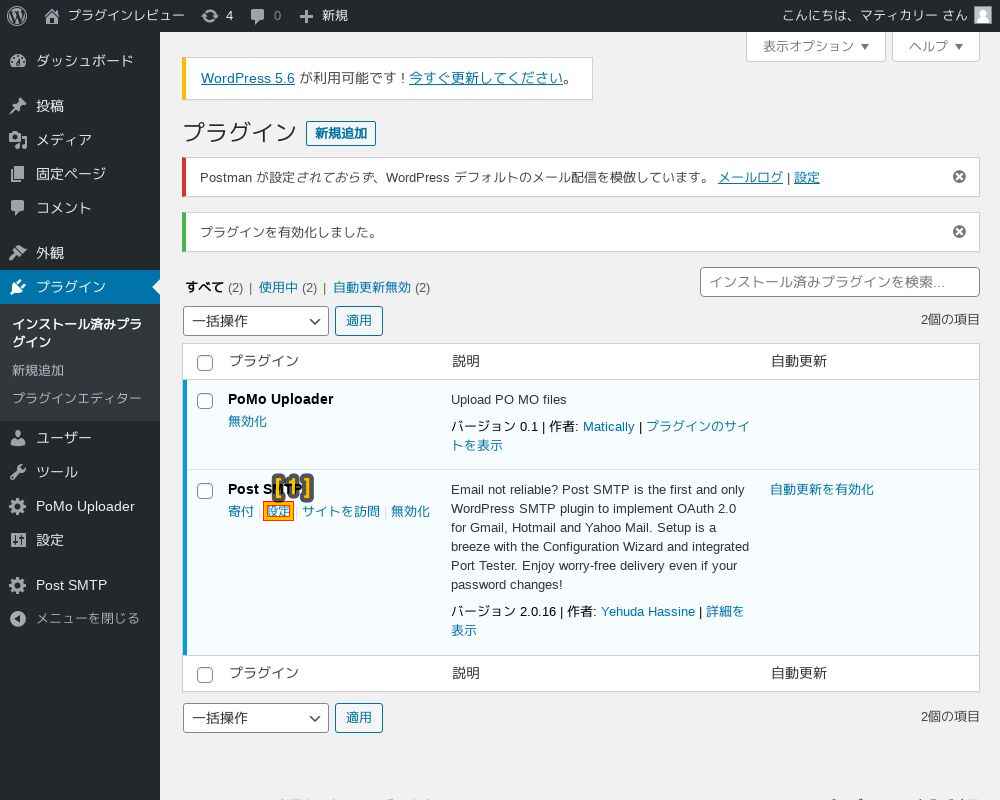Open インストール済みプラグイン submenu item
The image size is (1000, 800).
point(77,332)
